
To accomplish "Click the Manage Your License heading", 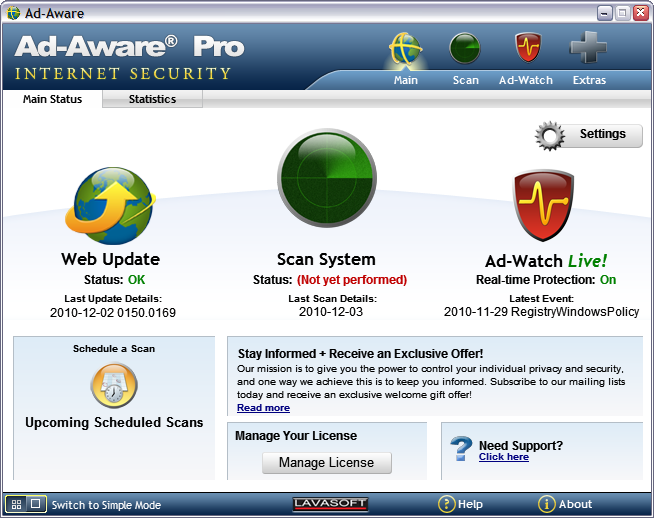I will click(296, 436).
